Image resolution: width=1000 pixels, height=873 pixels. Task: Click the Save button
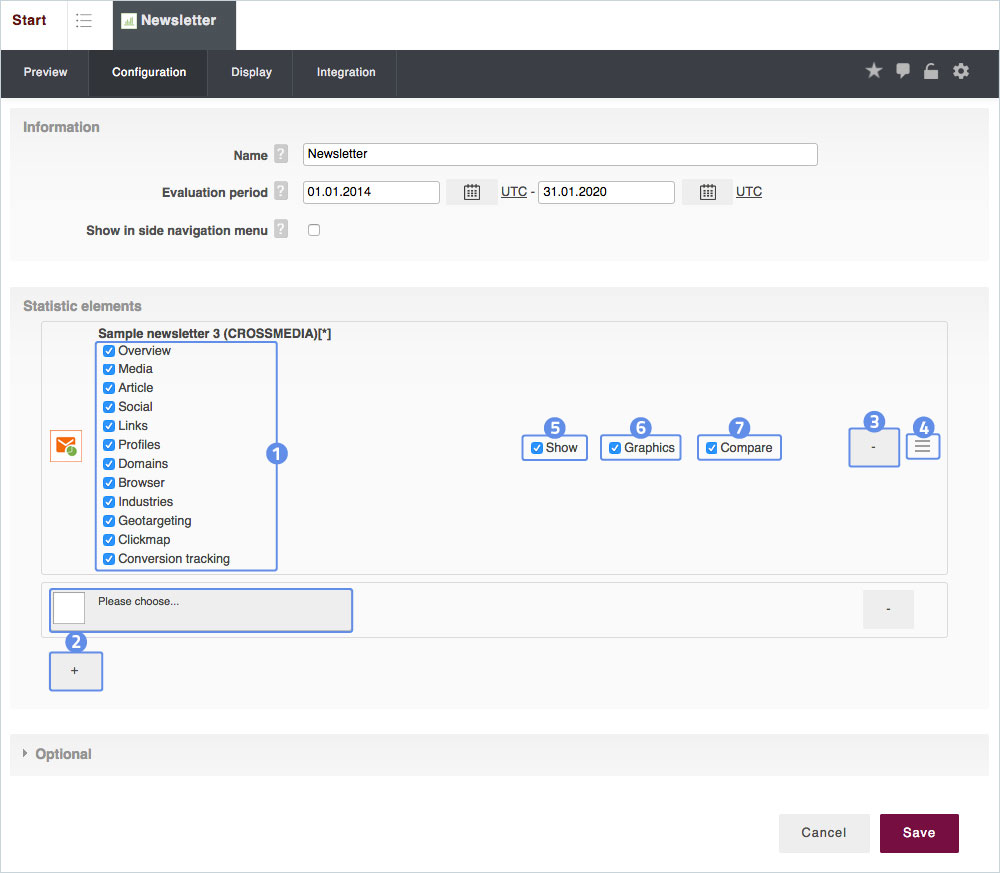918,833
